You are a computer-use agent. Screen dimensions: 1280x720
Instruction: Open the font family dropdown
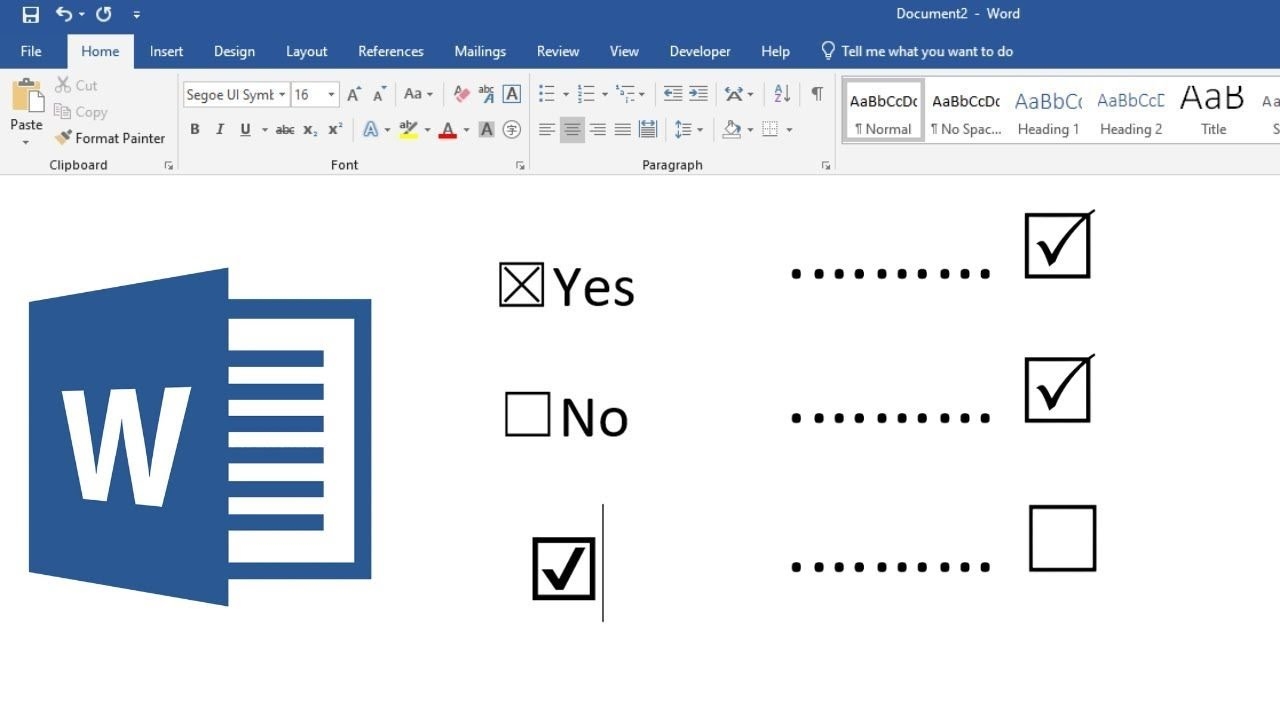point(283,94)
